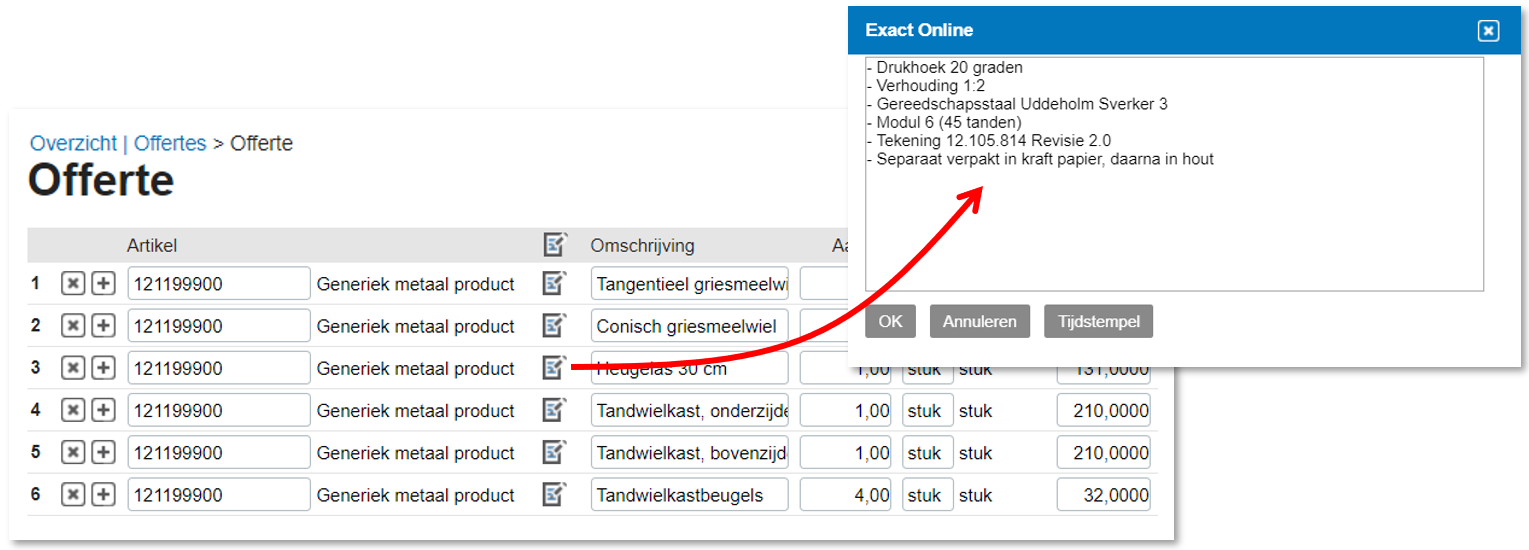Click the Annuleren button
This screenshot has height=550, width=1529.
(x=979, y=321)
